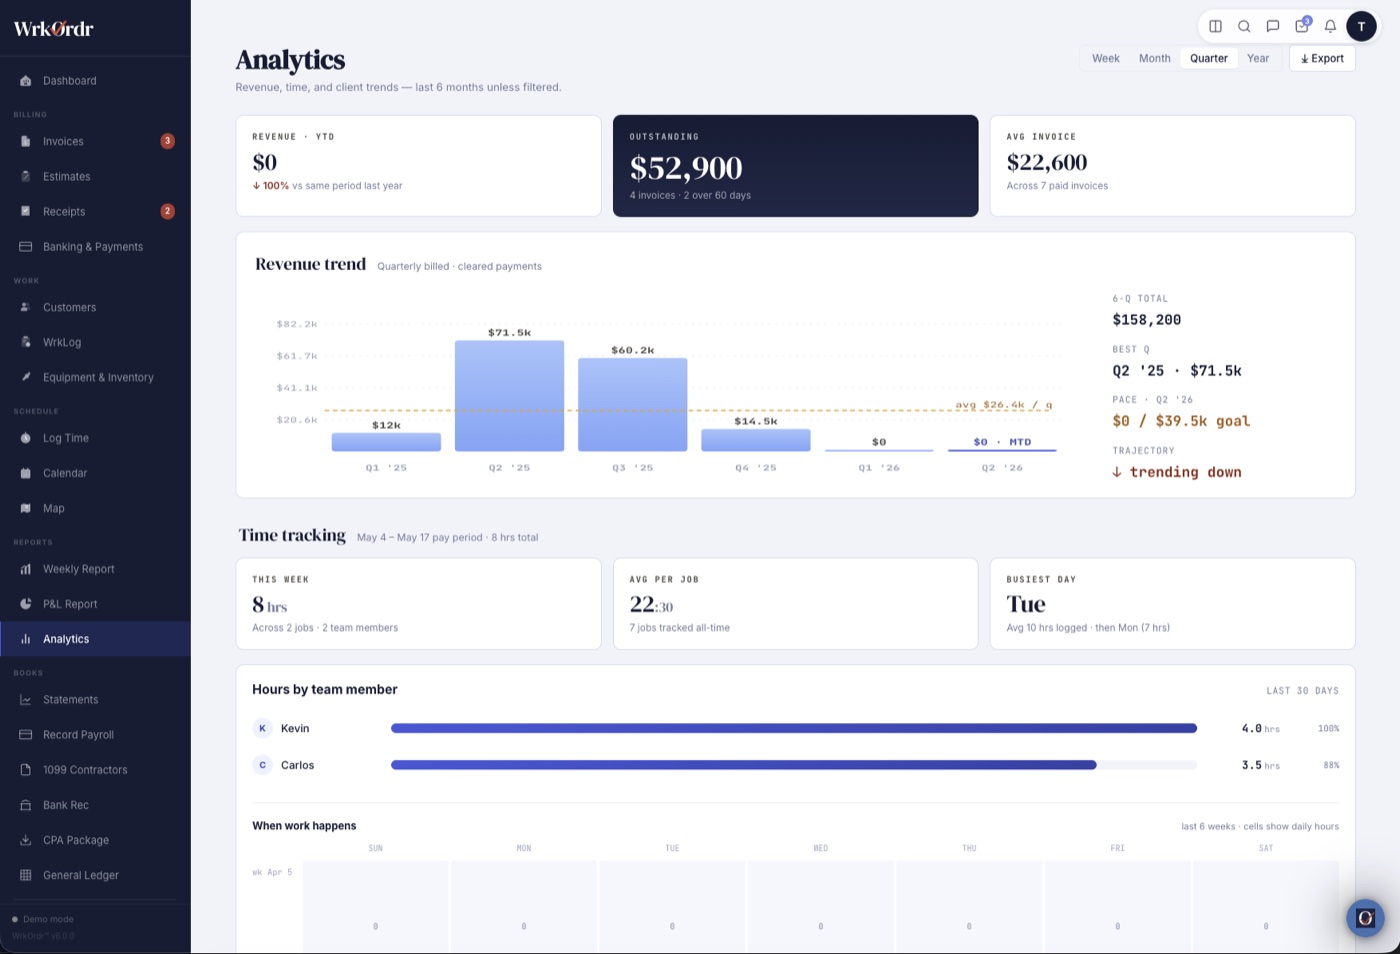Click the Weekly Report bar chart icon
Image resolution: width=1400 pixels, height=954 pixels.
tap(26, 570)
